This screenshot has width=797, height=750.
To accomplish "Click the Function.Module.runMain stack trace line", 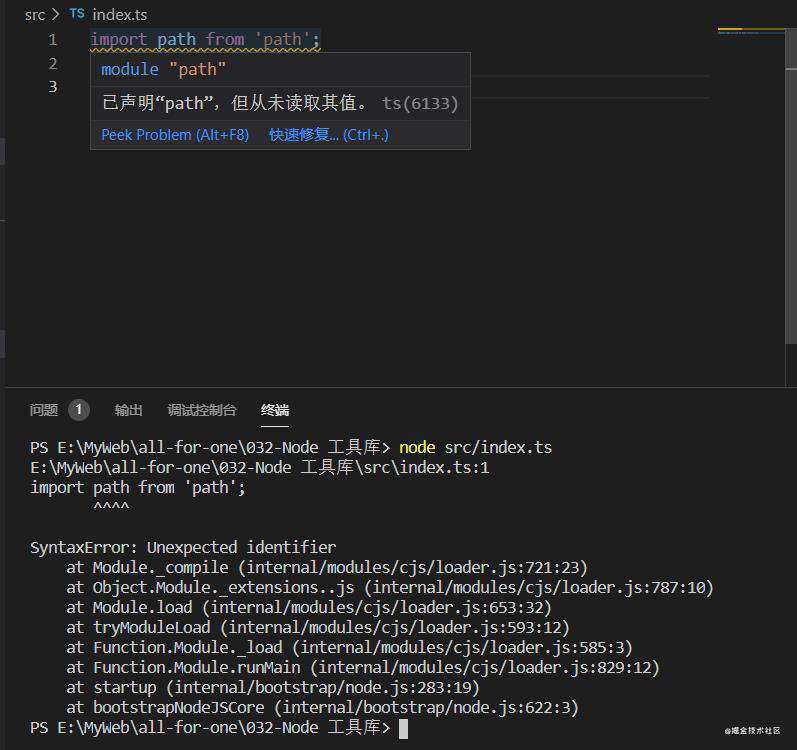I will (363, 667).
